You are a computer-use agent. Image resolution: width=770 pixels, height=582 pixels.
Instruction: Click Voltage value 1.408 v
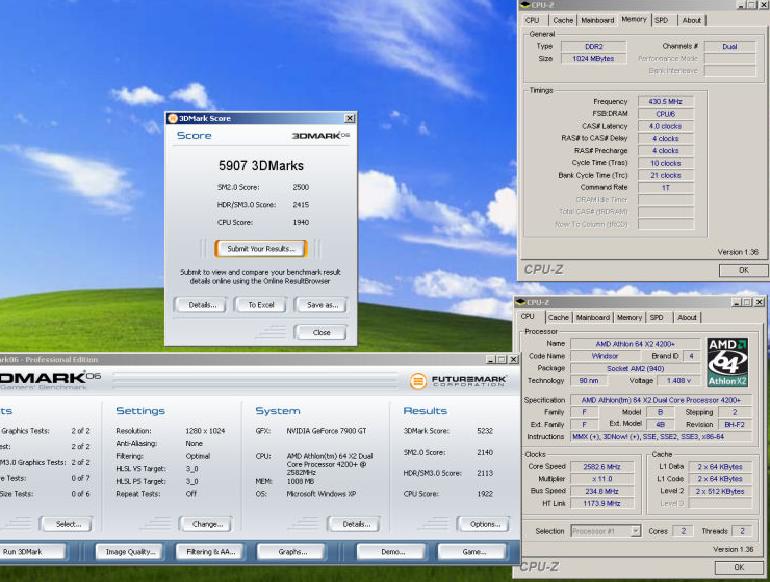tap(679, 381)
